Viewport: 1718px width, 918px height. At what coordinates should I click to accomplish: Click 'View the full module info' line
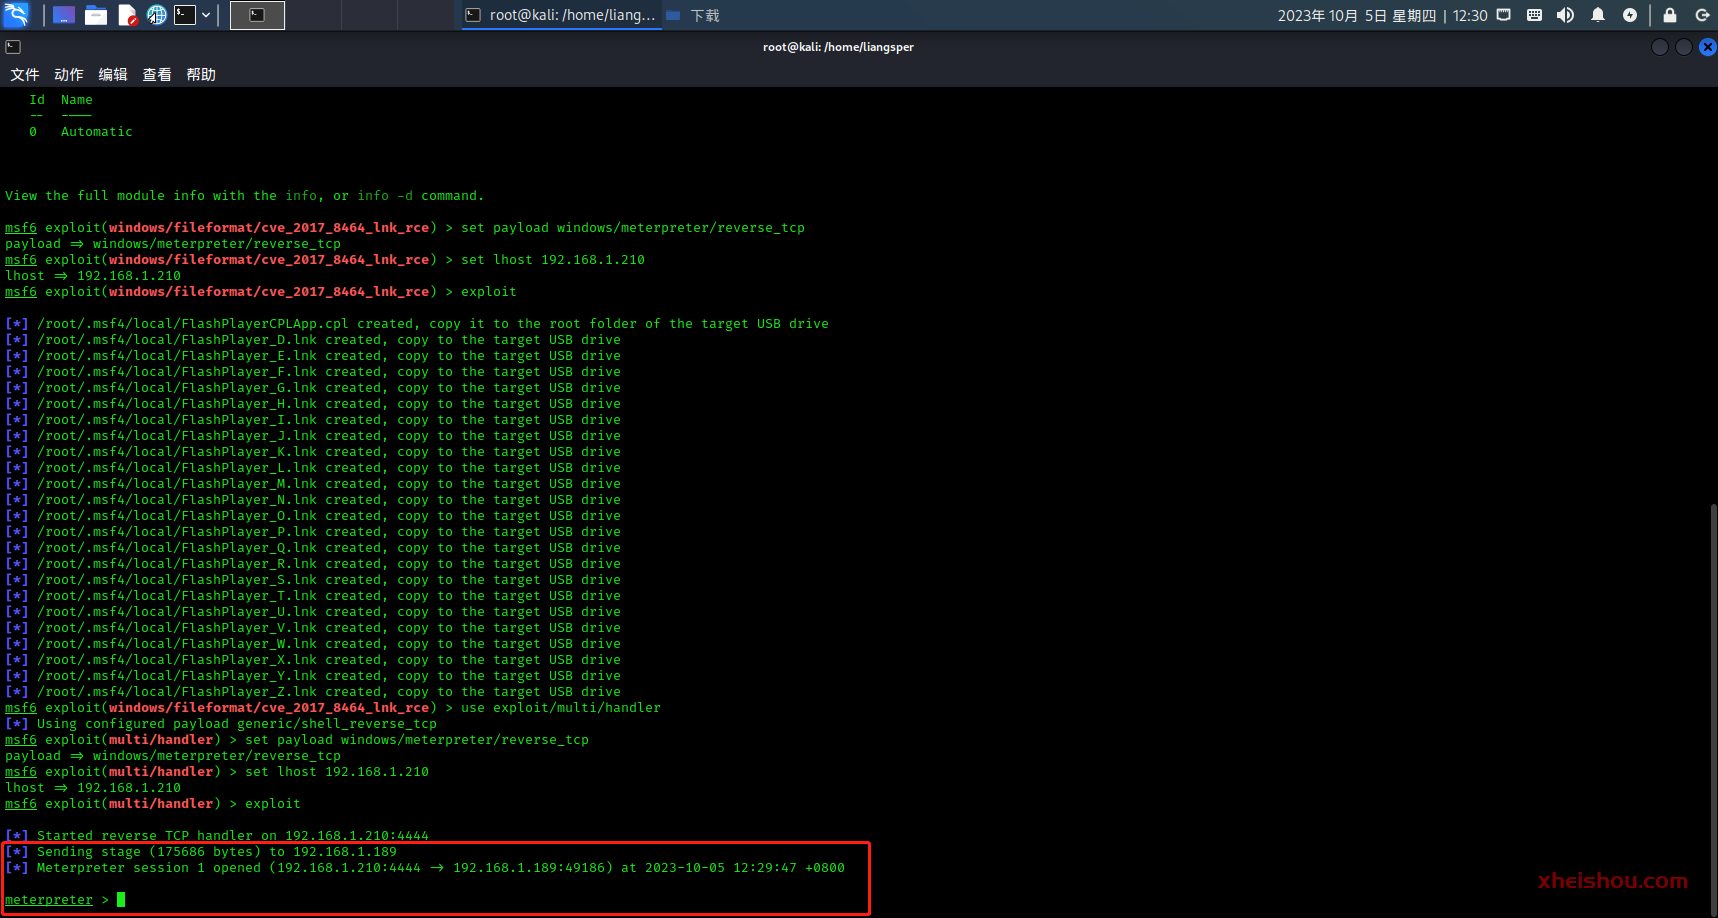click(x=244, y=196)
